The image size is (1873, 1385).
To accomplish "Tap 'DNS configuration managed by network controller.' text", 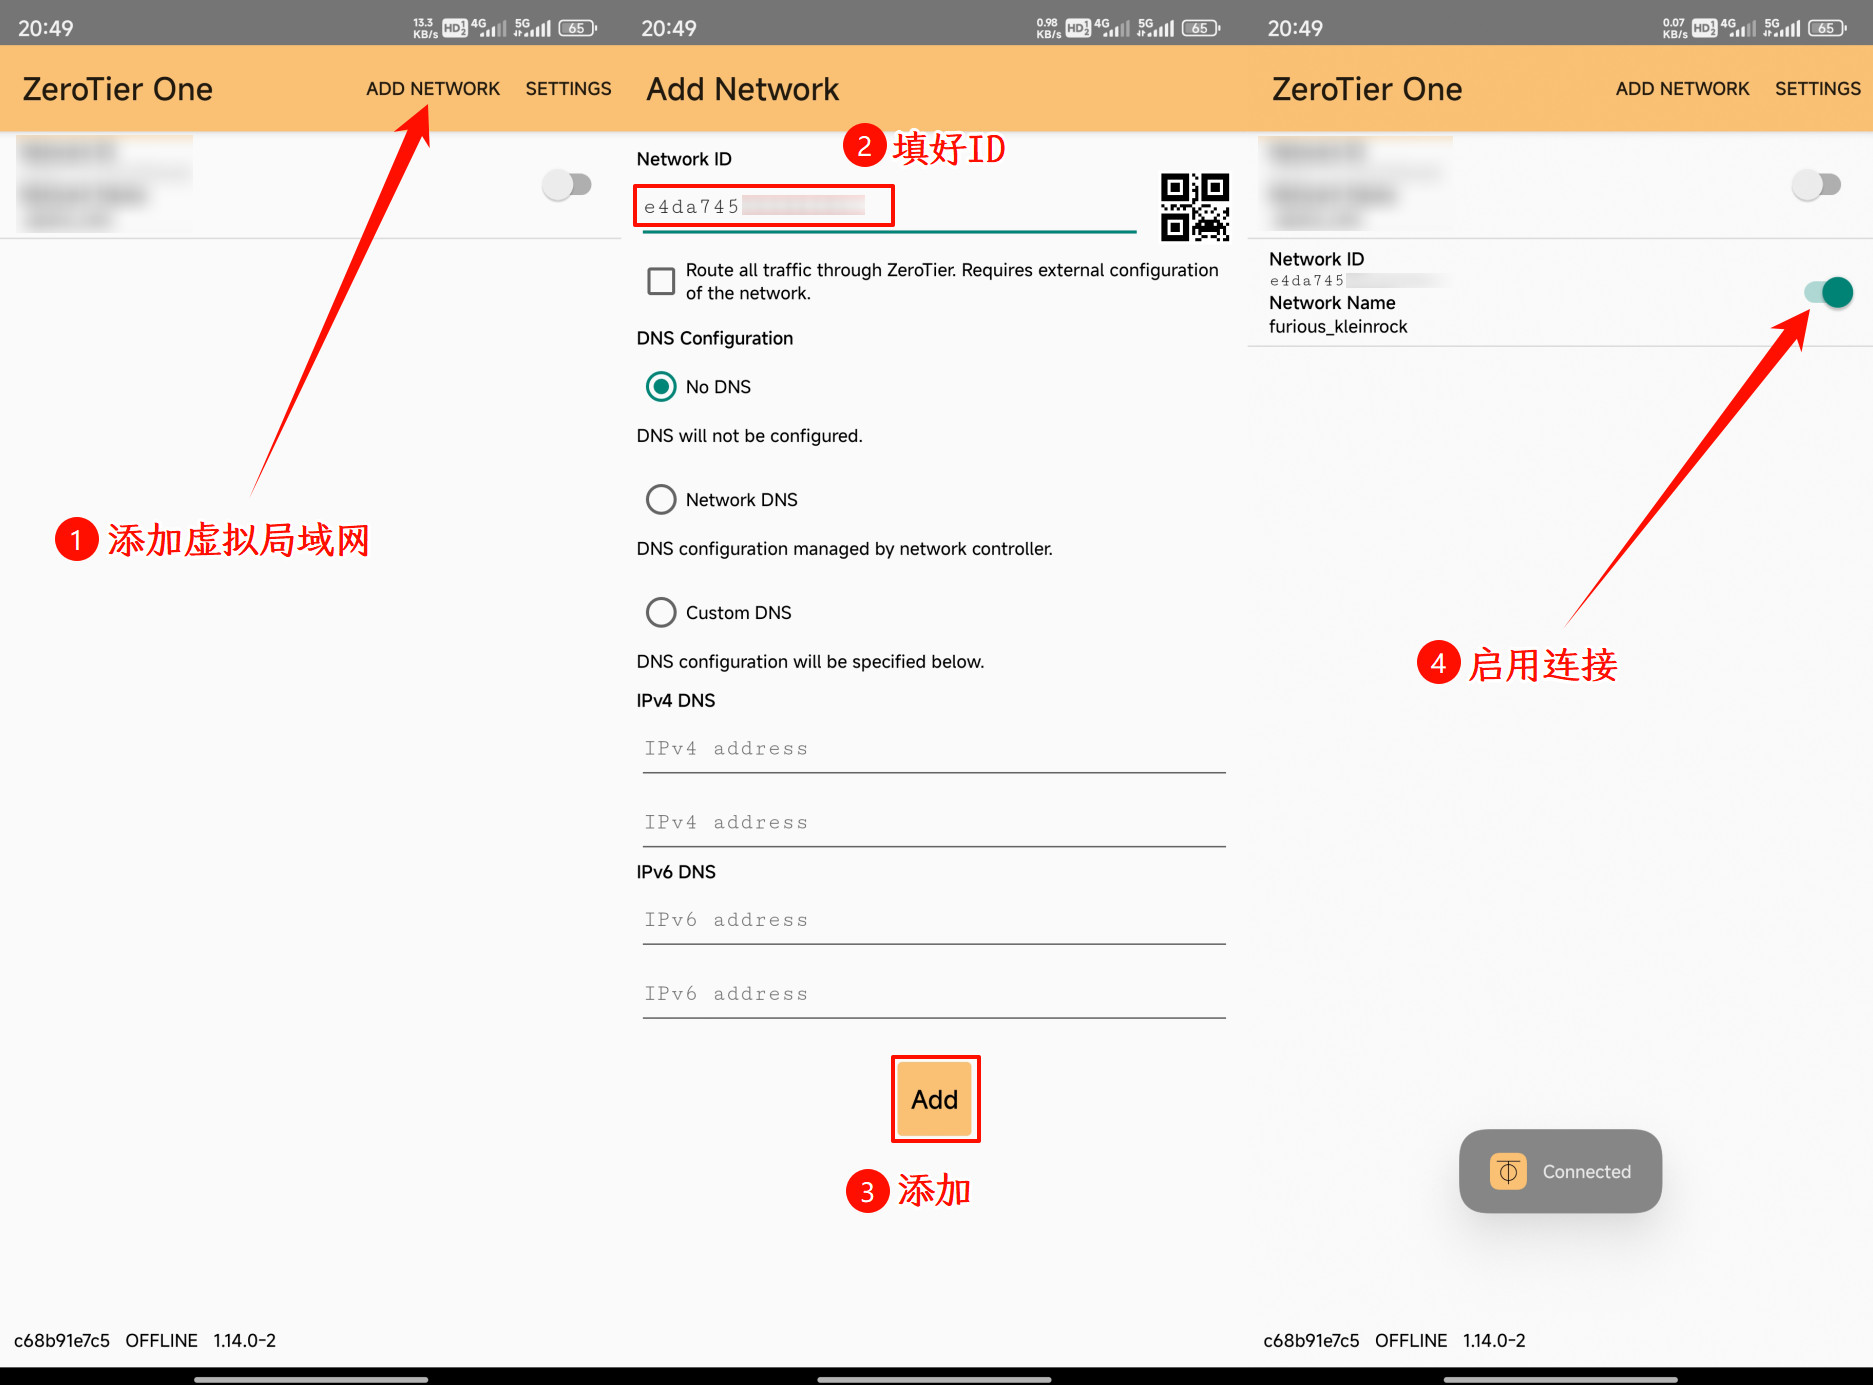I will (x=845, y=549).
